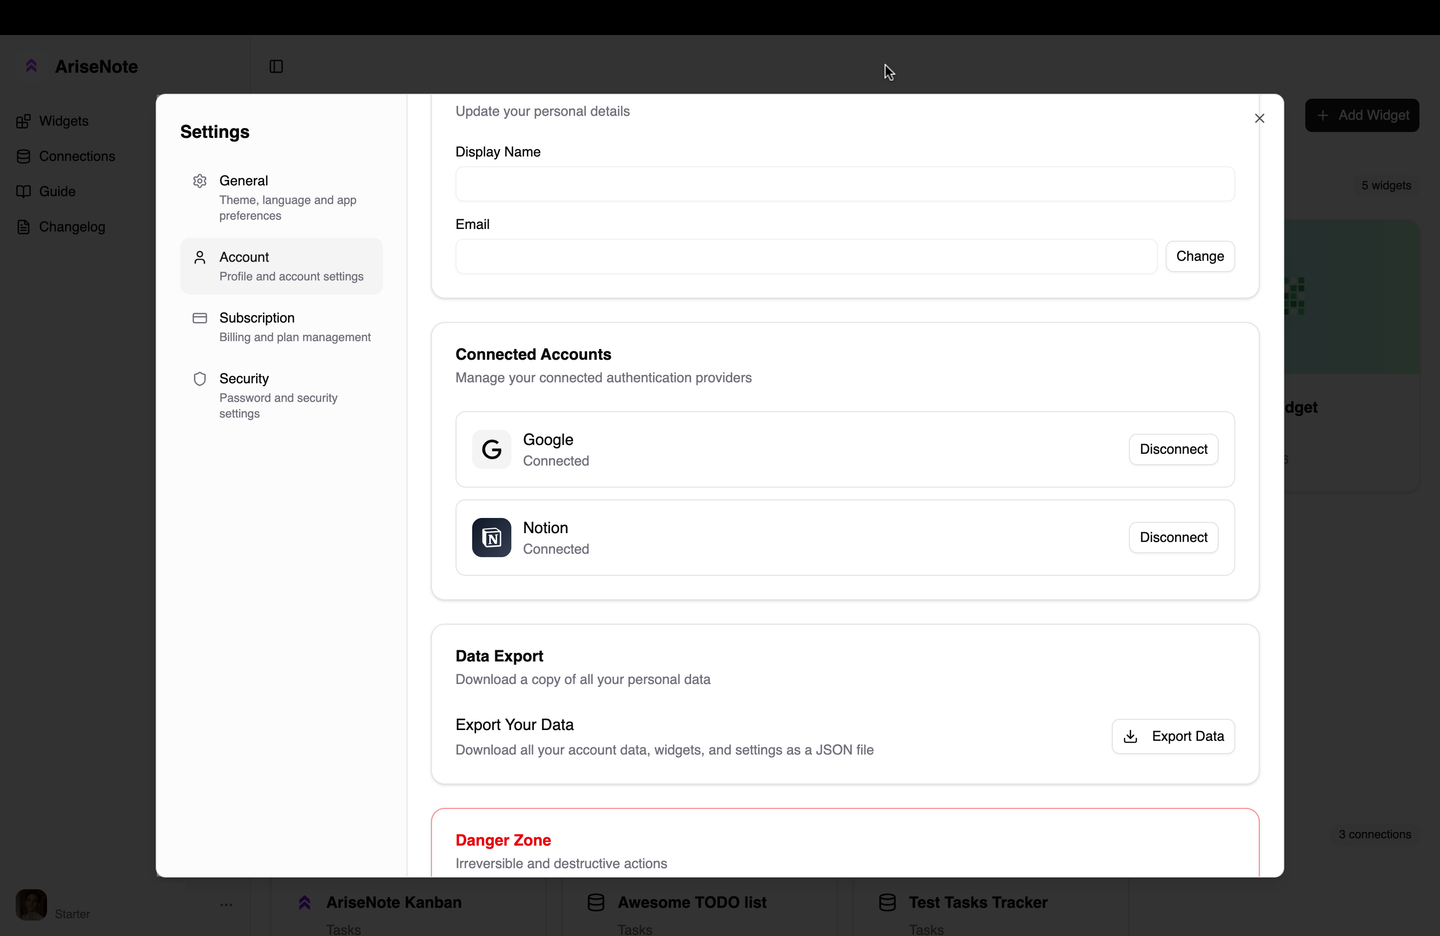The height and width of the screenshot is (936, 1440).
Task: Click the Account person icon
Action: 200,257
